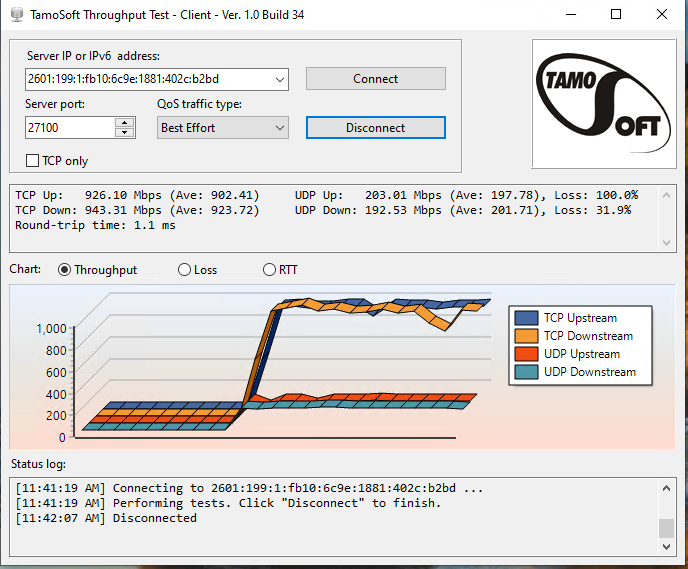Click the "Connecting to 2601:199..." log entry
Screen dimensions: 688x569
[x=249, y=488]
